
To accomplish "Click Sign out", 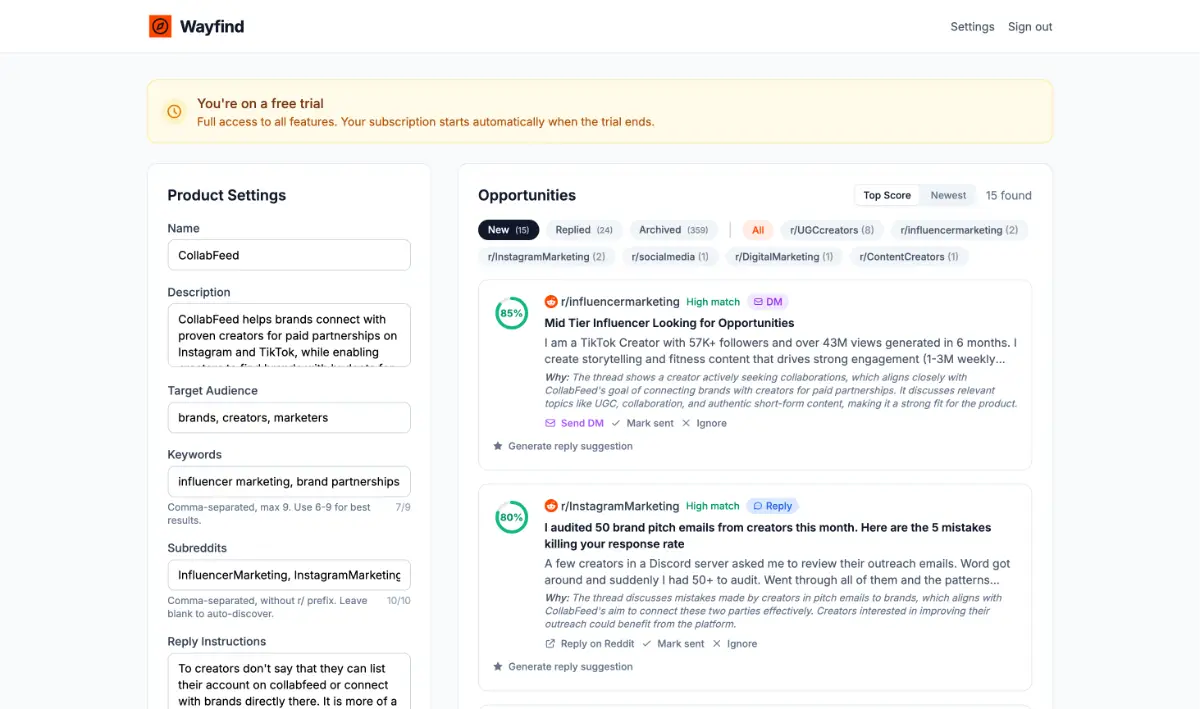I will [x=1030, y=27].
